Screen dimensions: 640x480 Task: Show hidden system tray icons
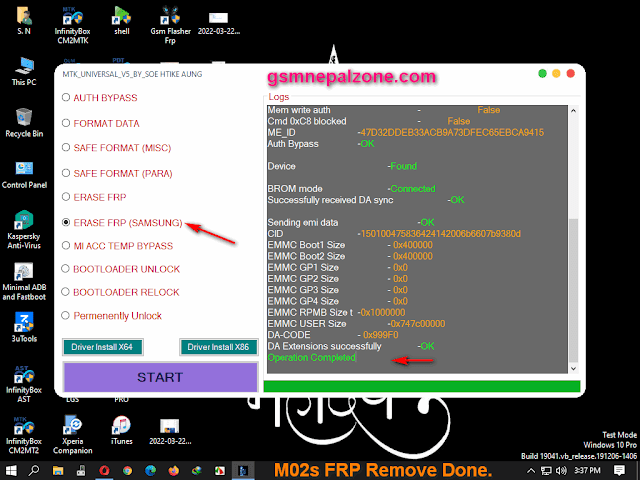click(531, 471)
